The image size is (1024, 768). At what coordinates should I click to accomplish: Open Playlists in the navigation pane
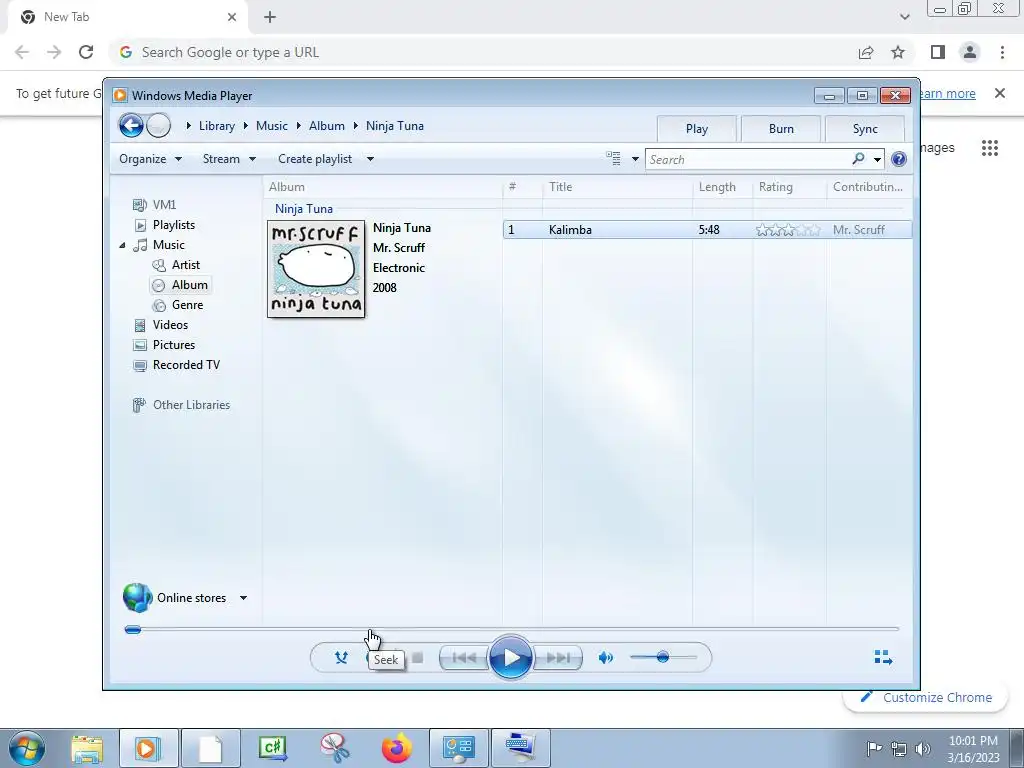point(174,225)
